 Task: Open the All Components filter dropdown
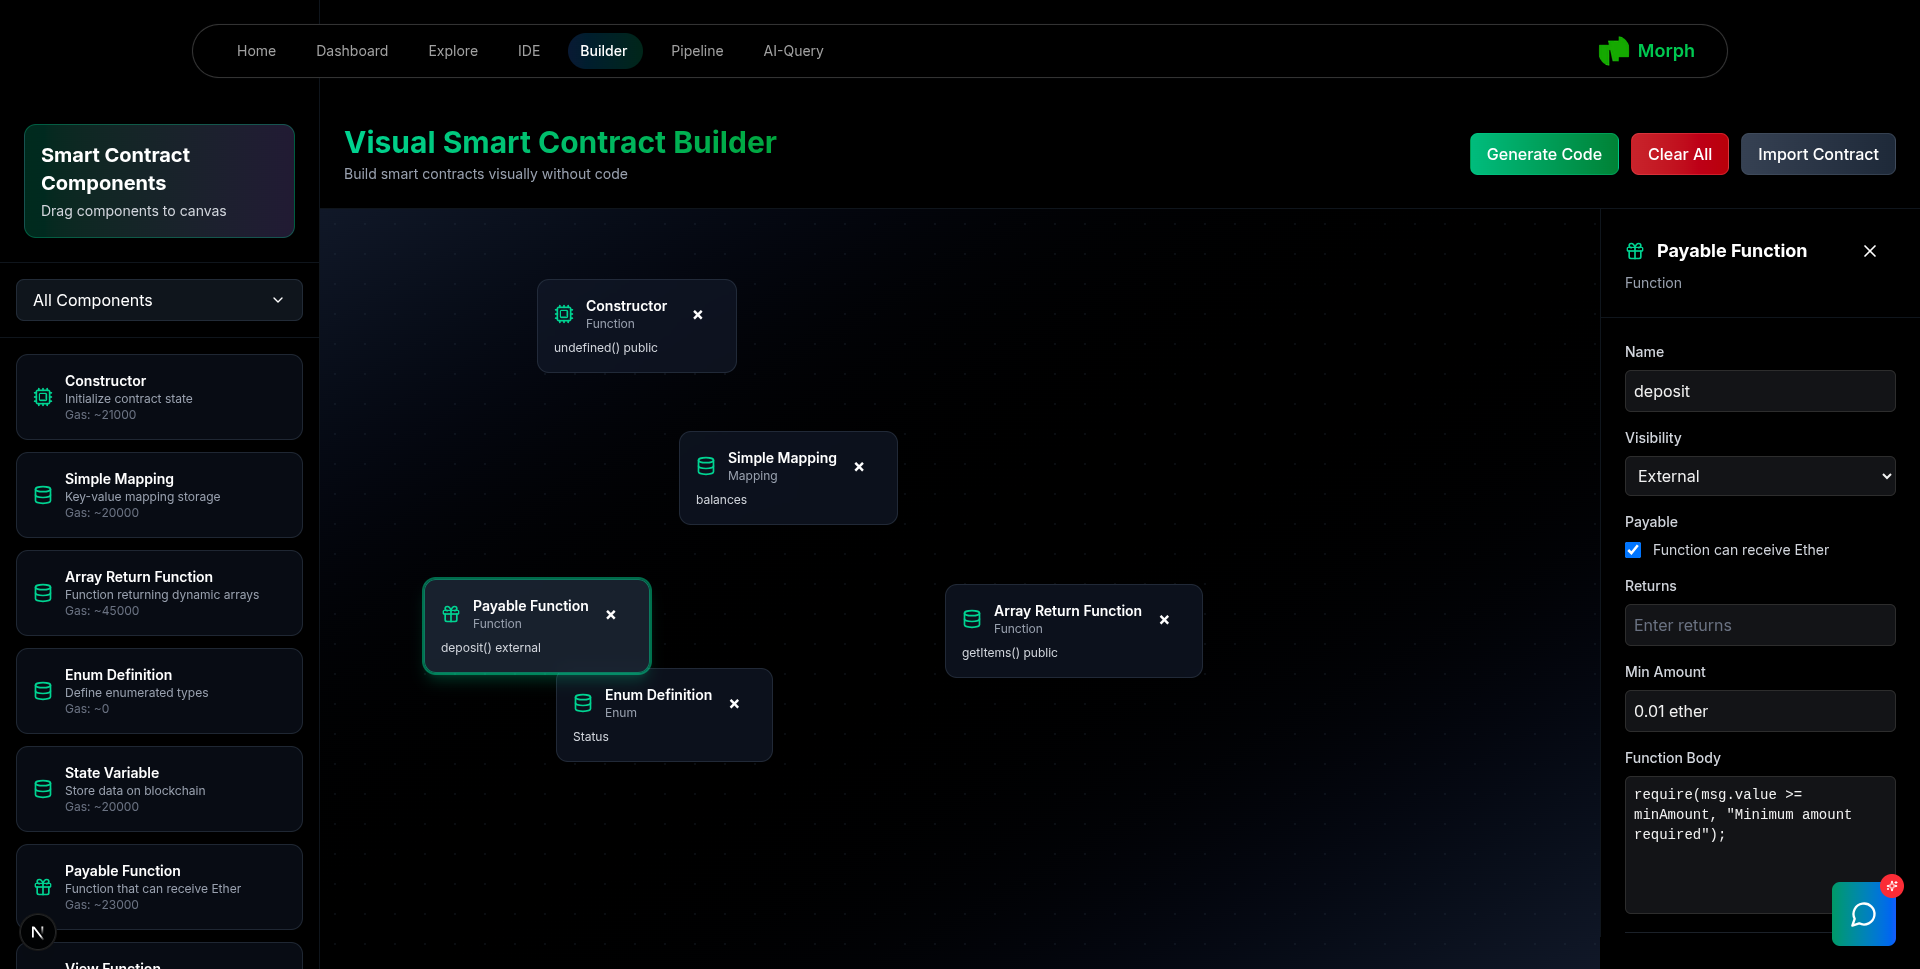[159, 300]
